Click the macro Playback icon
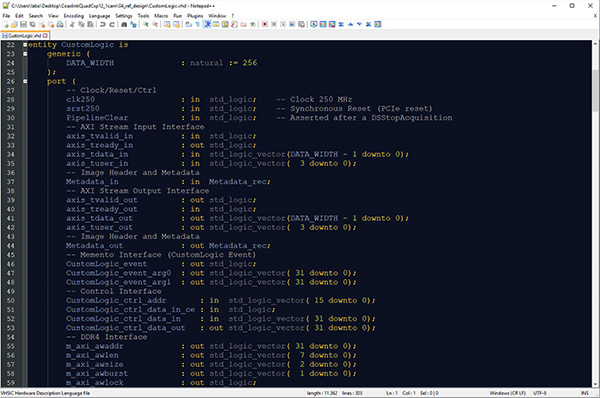Viewport: 600px width, 398px height. (x=283, y=24)
